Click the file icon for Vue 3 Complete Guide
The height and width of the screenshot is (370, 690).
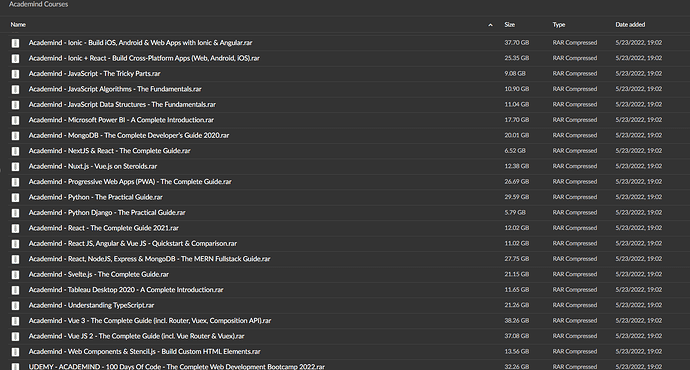(15, 321)
